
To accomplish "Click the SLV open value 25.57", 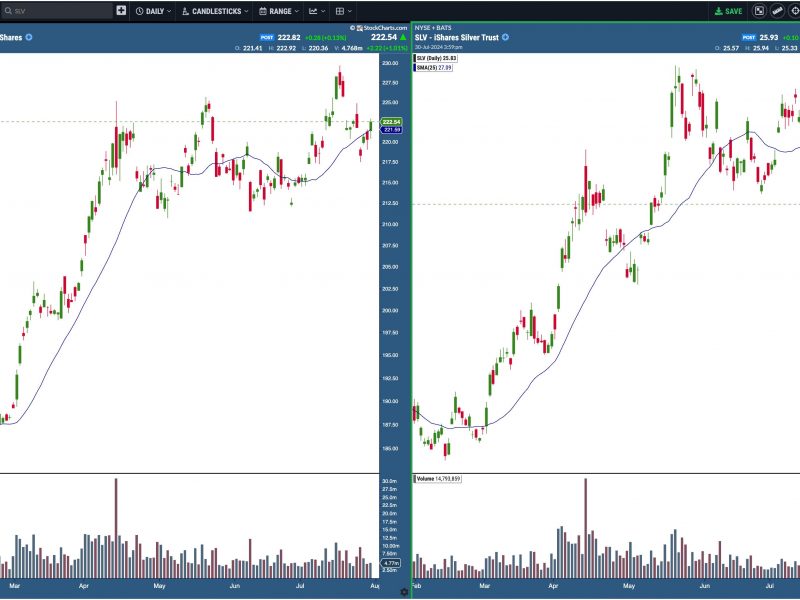I will [x=731, y=48].
